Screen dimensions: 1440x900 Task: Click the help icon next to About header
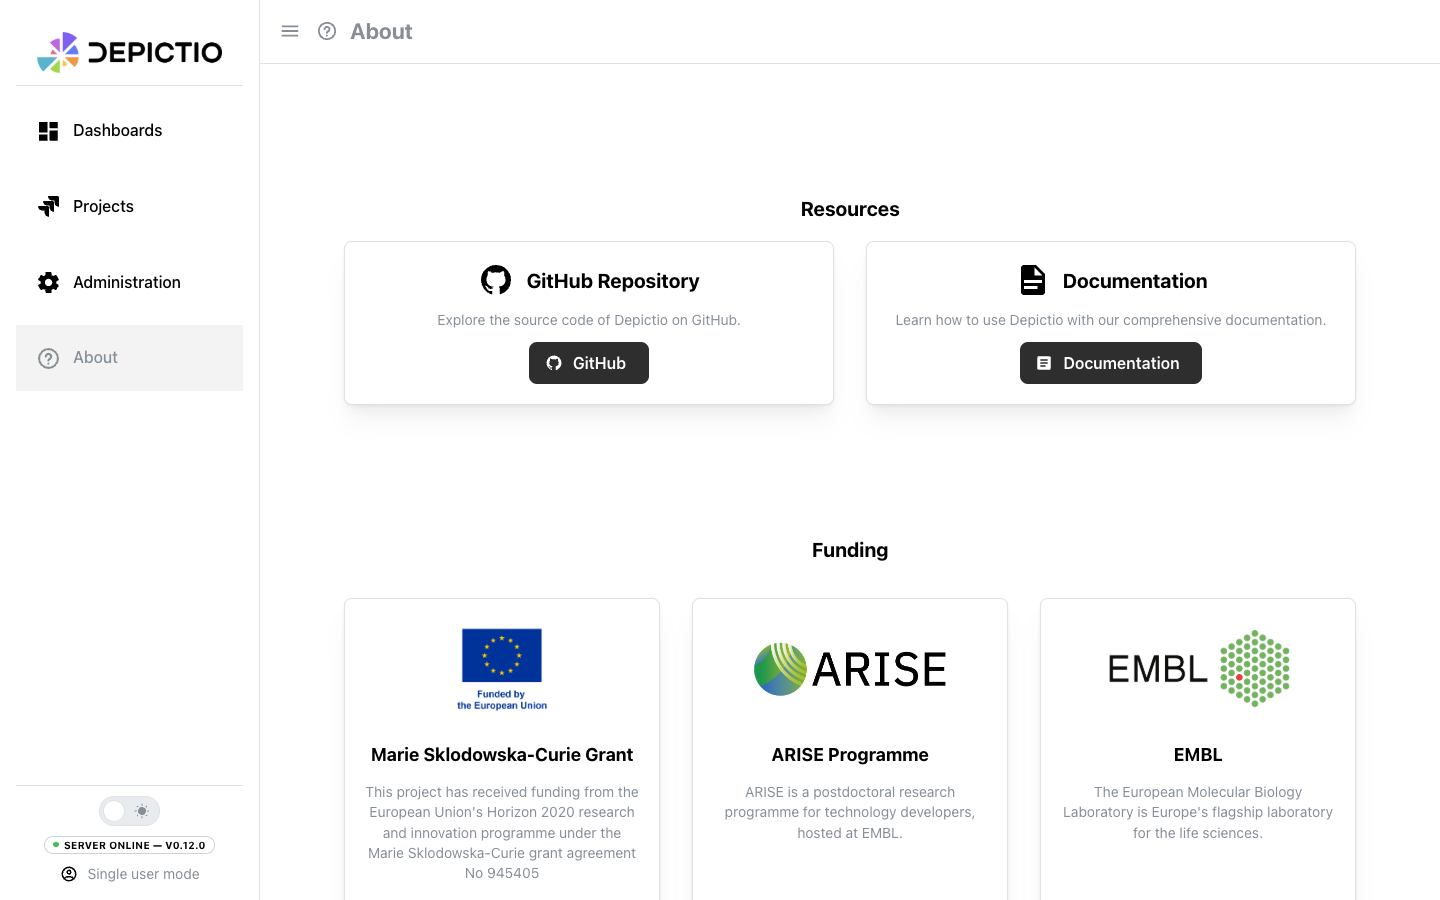tap(327, 31)
